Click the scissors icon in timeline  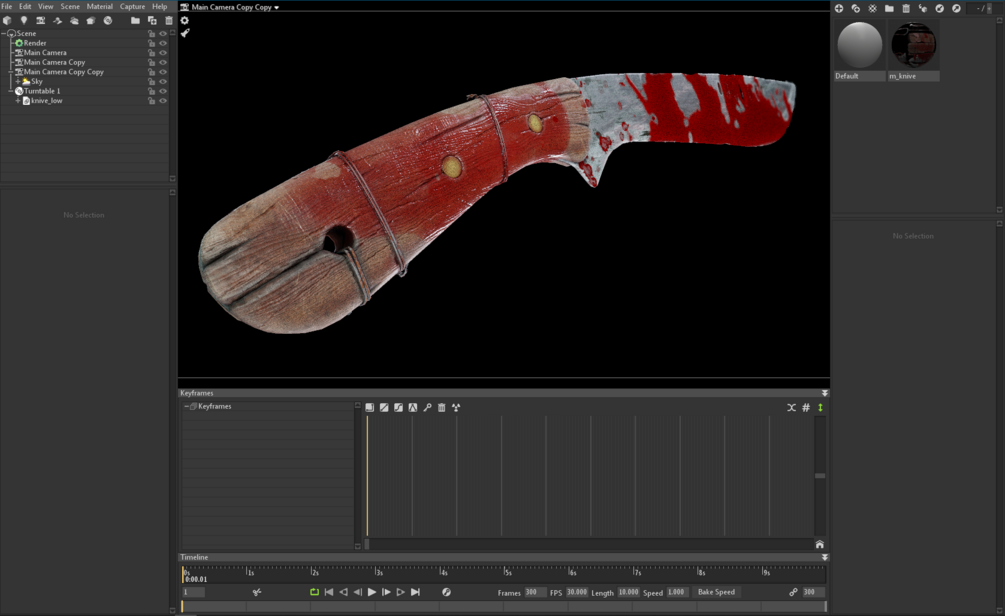257,592
